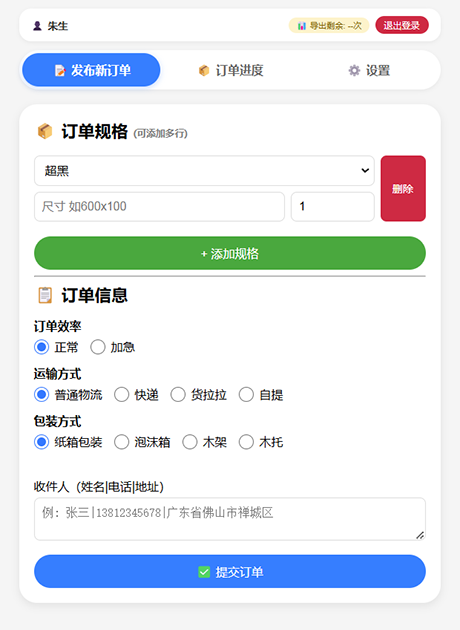
Task: Click the box icon next to 订单规格 heading
Action: (x=45, y=131)
